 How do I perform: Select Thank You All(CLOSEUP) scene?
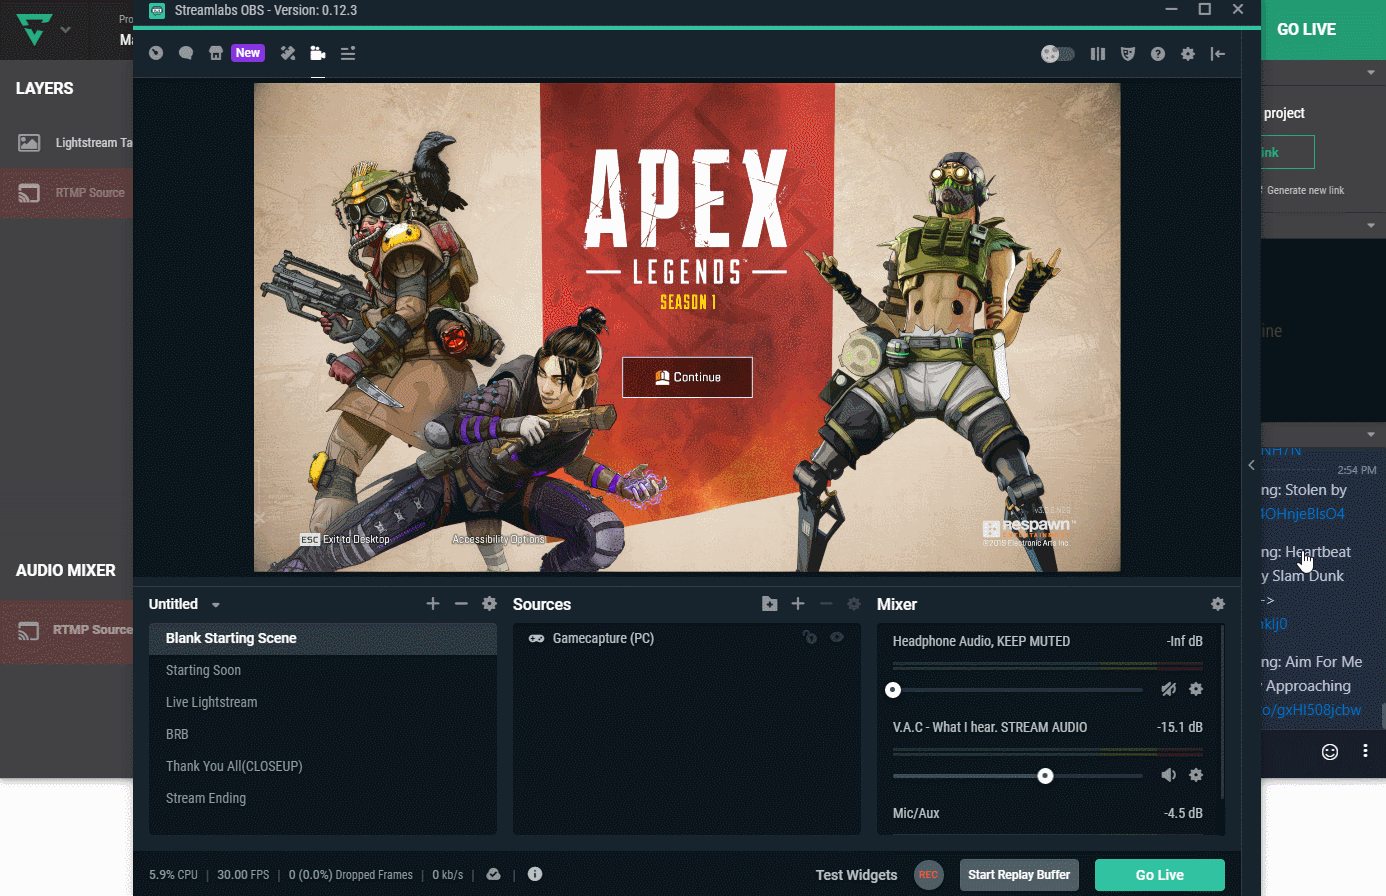(x=323, y=766)
